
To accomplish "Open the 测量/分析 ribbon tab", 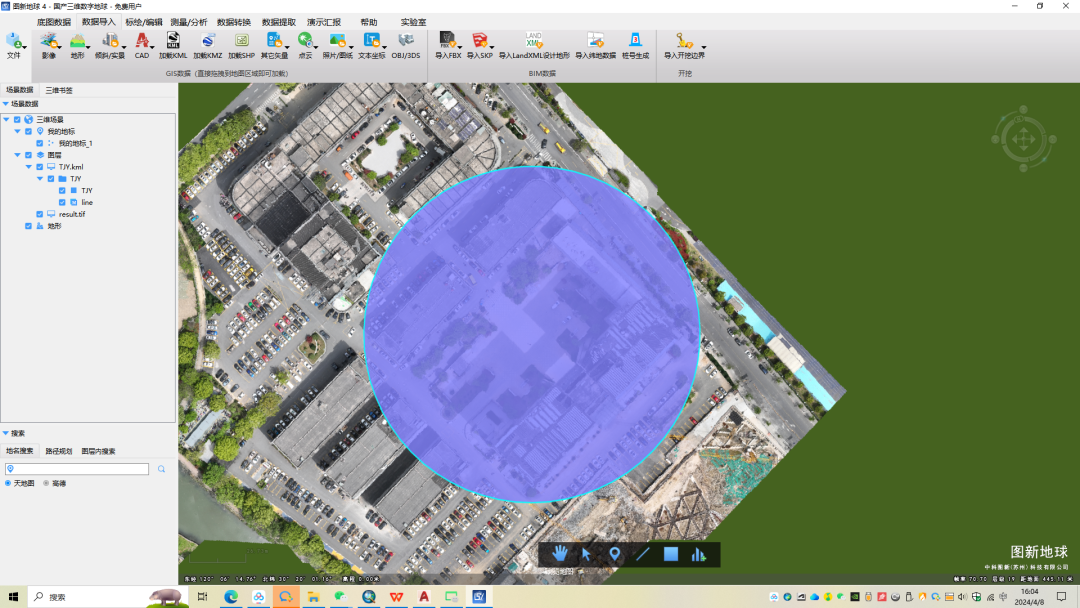I will coord(189,22).
